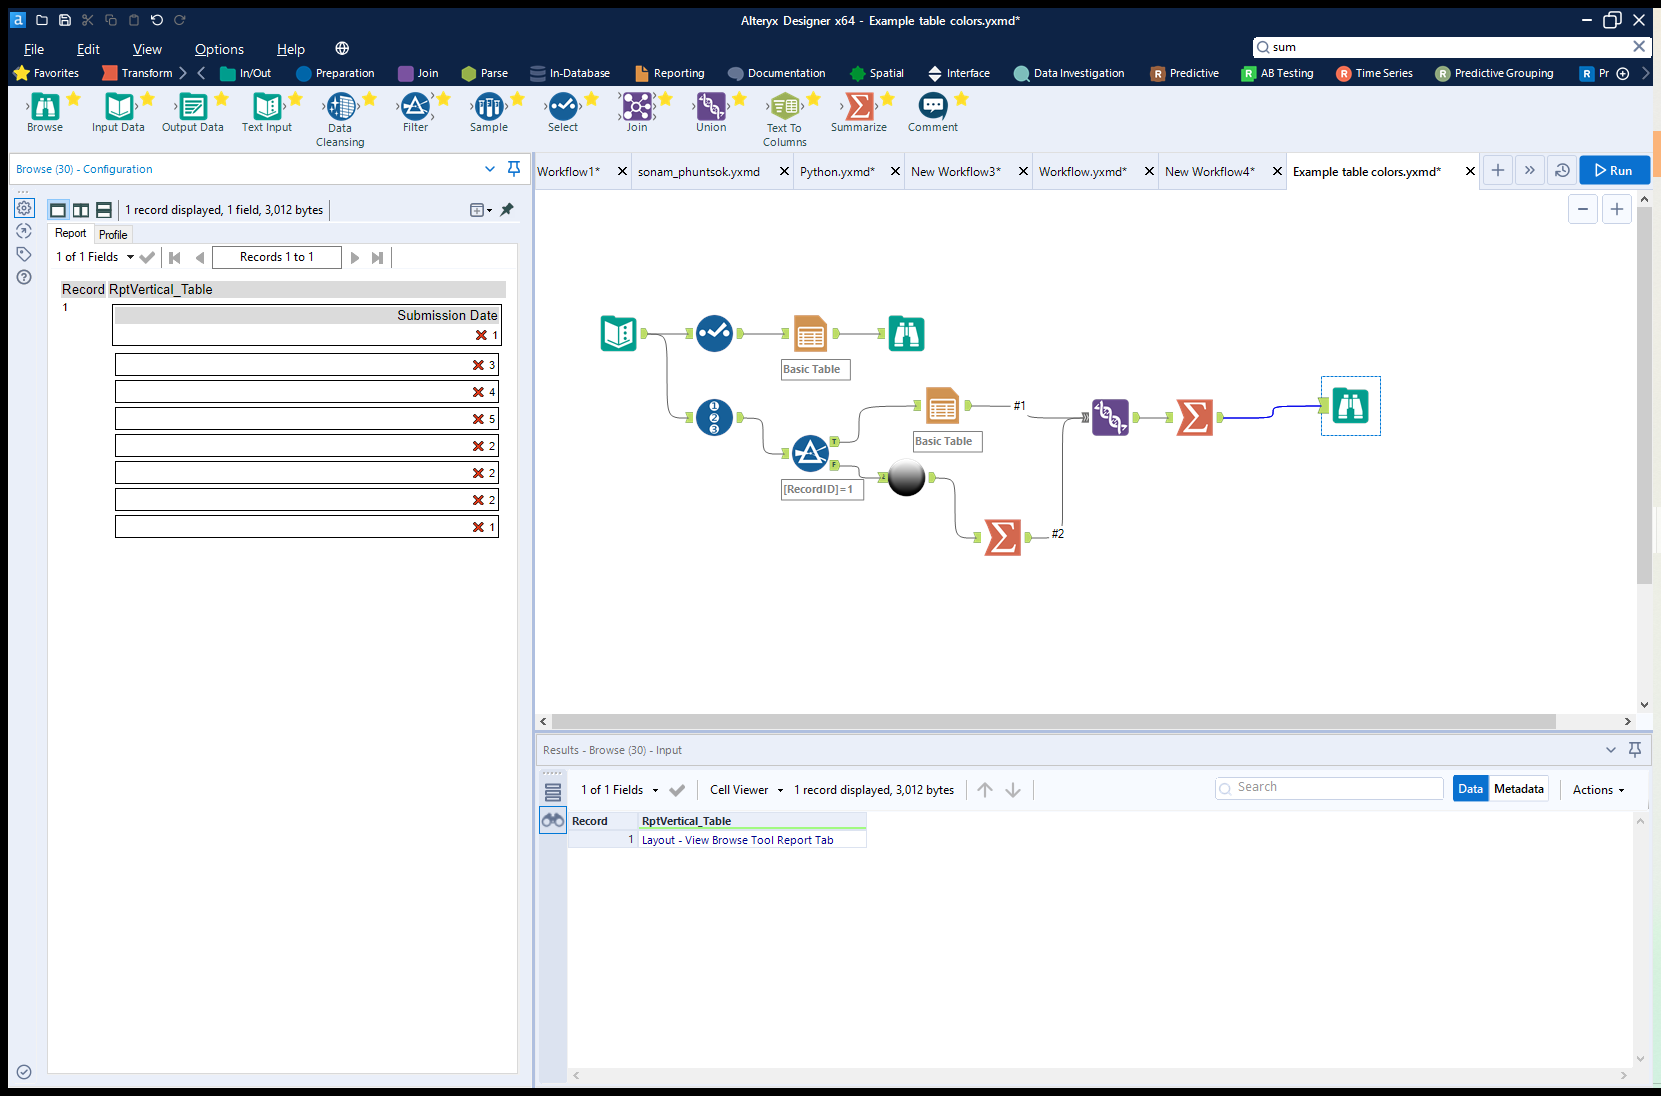Toggle horizontal split layout in Browse panel

point(103,209)
